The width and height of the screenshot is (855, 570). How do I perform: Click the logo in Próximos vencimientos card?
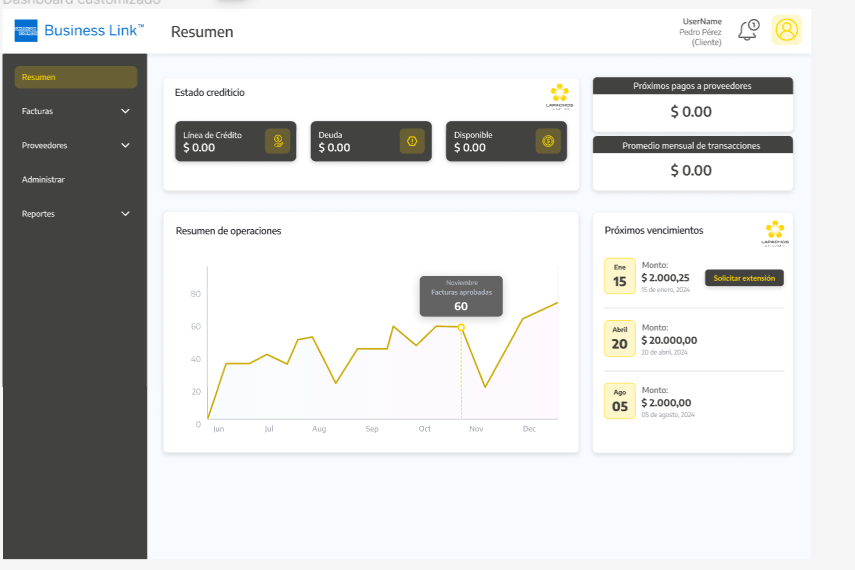[x=774, y=233]
